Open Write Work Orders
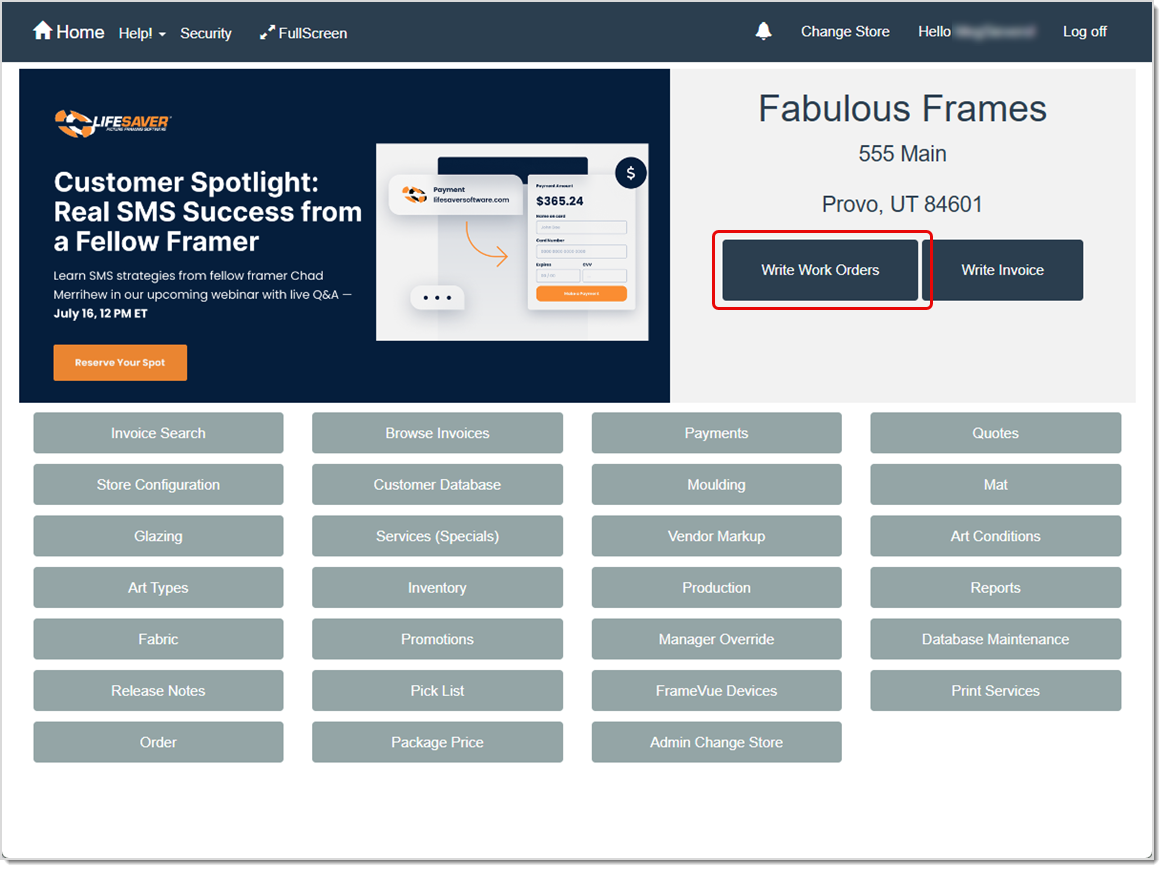 point(821,270)
